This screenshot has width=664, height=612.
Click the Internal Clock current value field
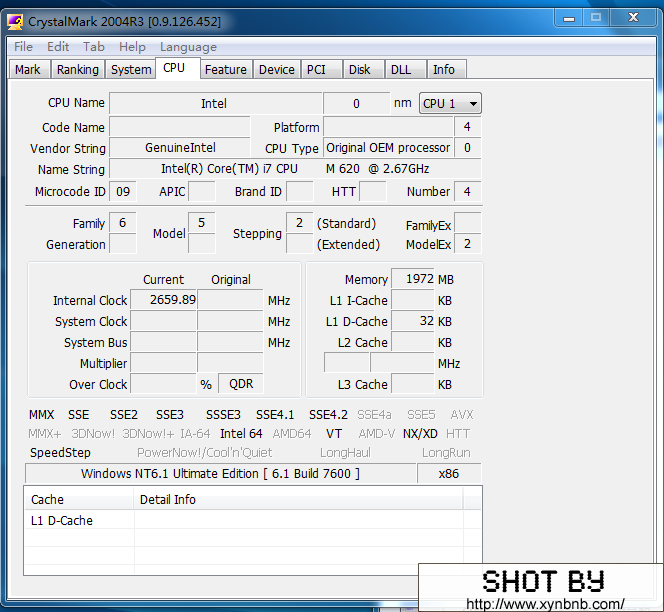click(164, 300)
